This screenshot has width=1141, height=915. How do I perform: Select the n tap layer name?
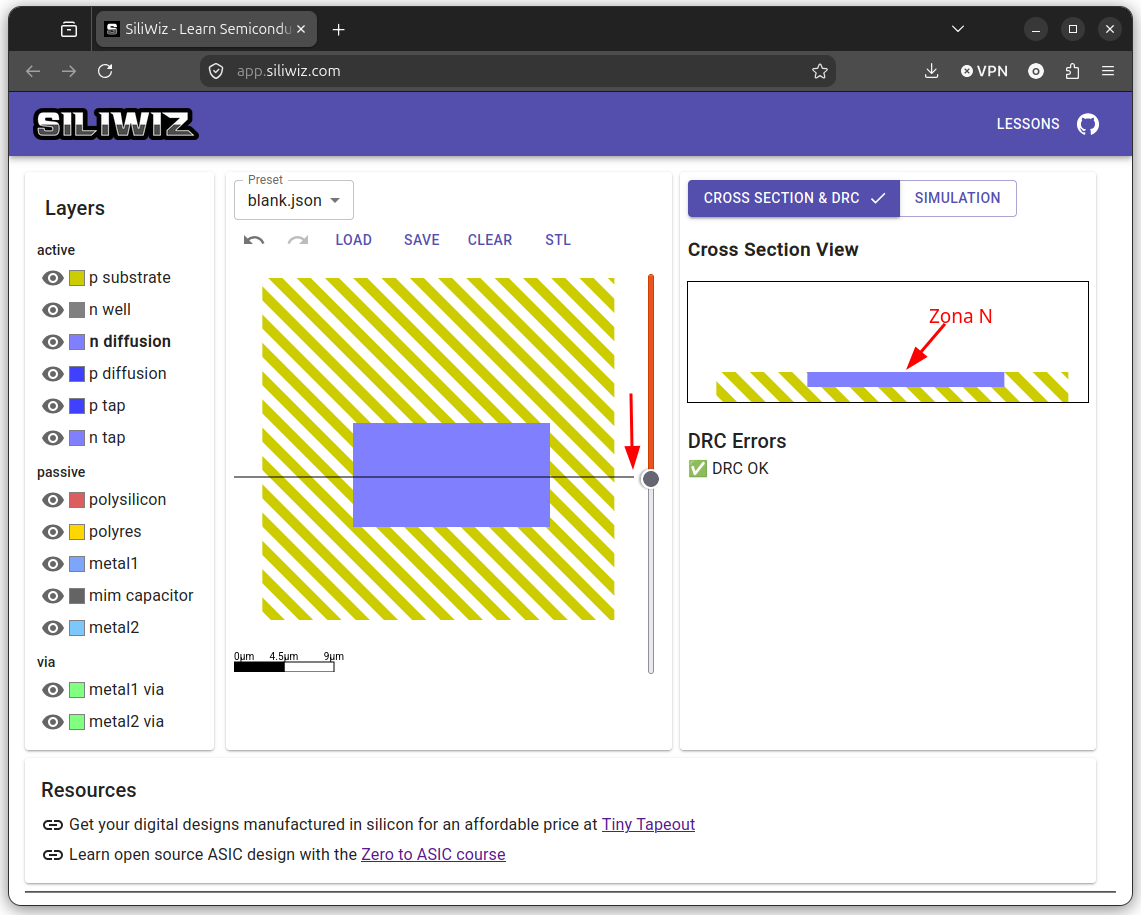pyautogui.click(x=107, y=438)
